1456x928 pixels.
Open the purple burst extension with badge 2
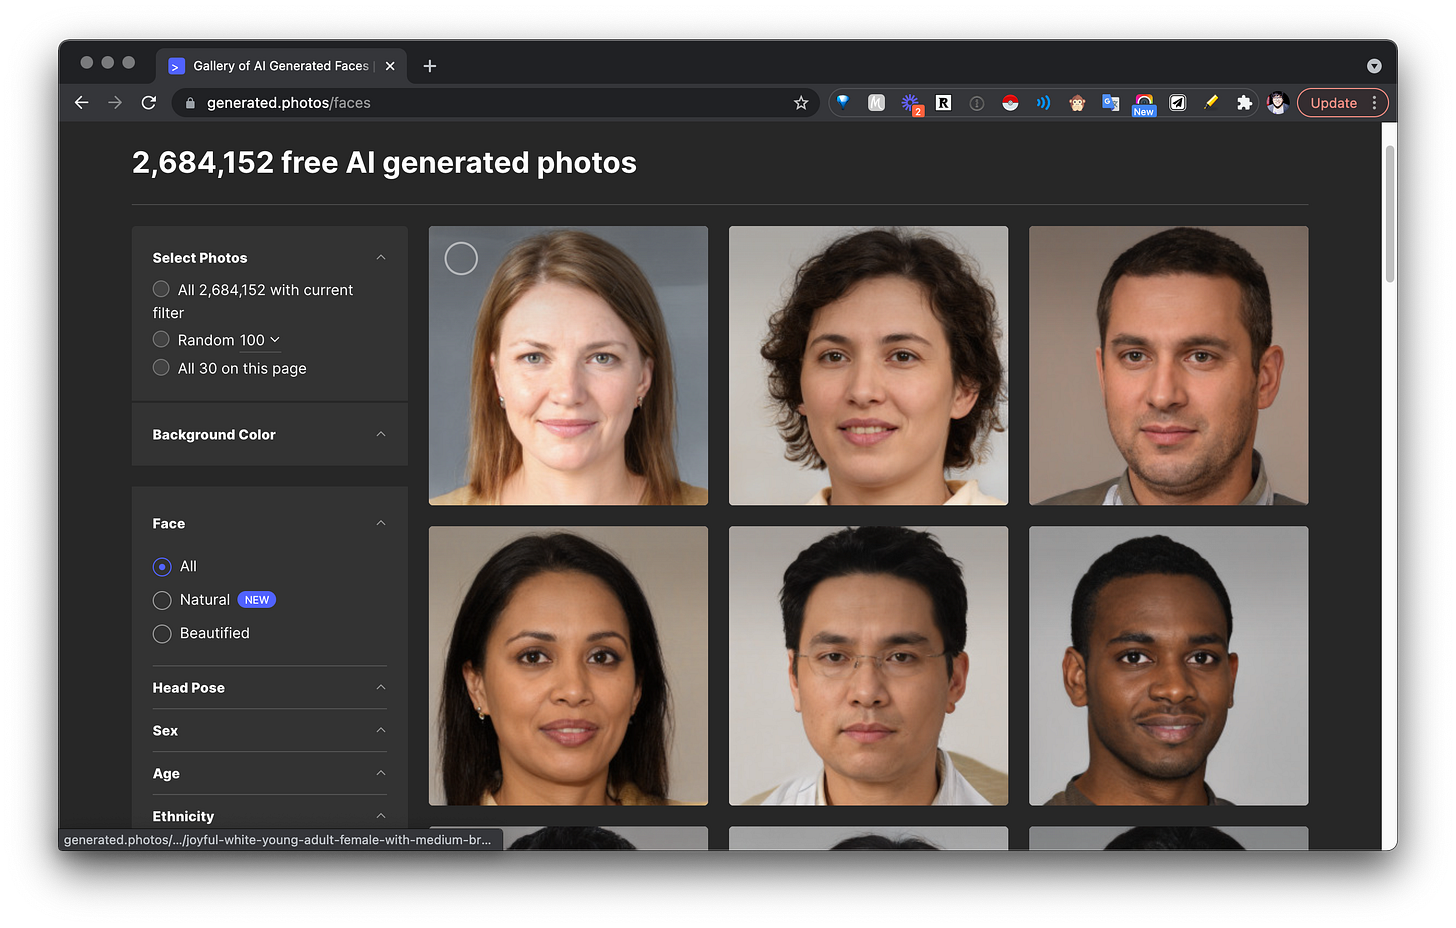point(910,103)
